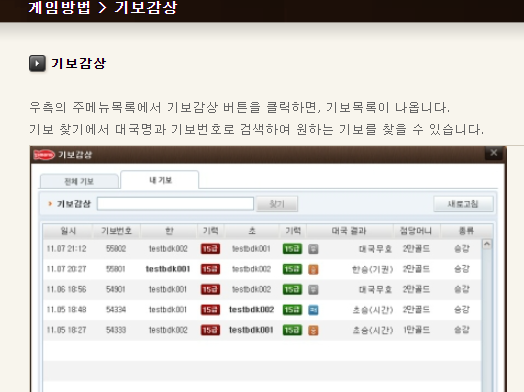Image resolution: width=524 pixels, height=392 pixels.
Task: Click the 게임방법 breadcrumb link
Action: click(59, 7)
